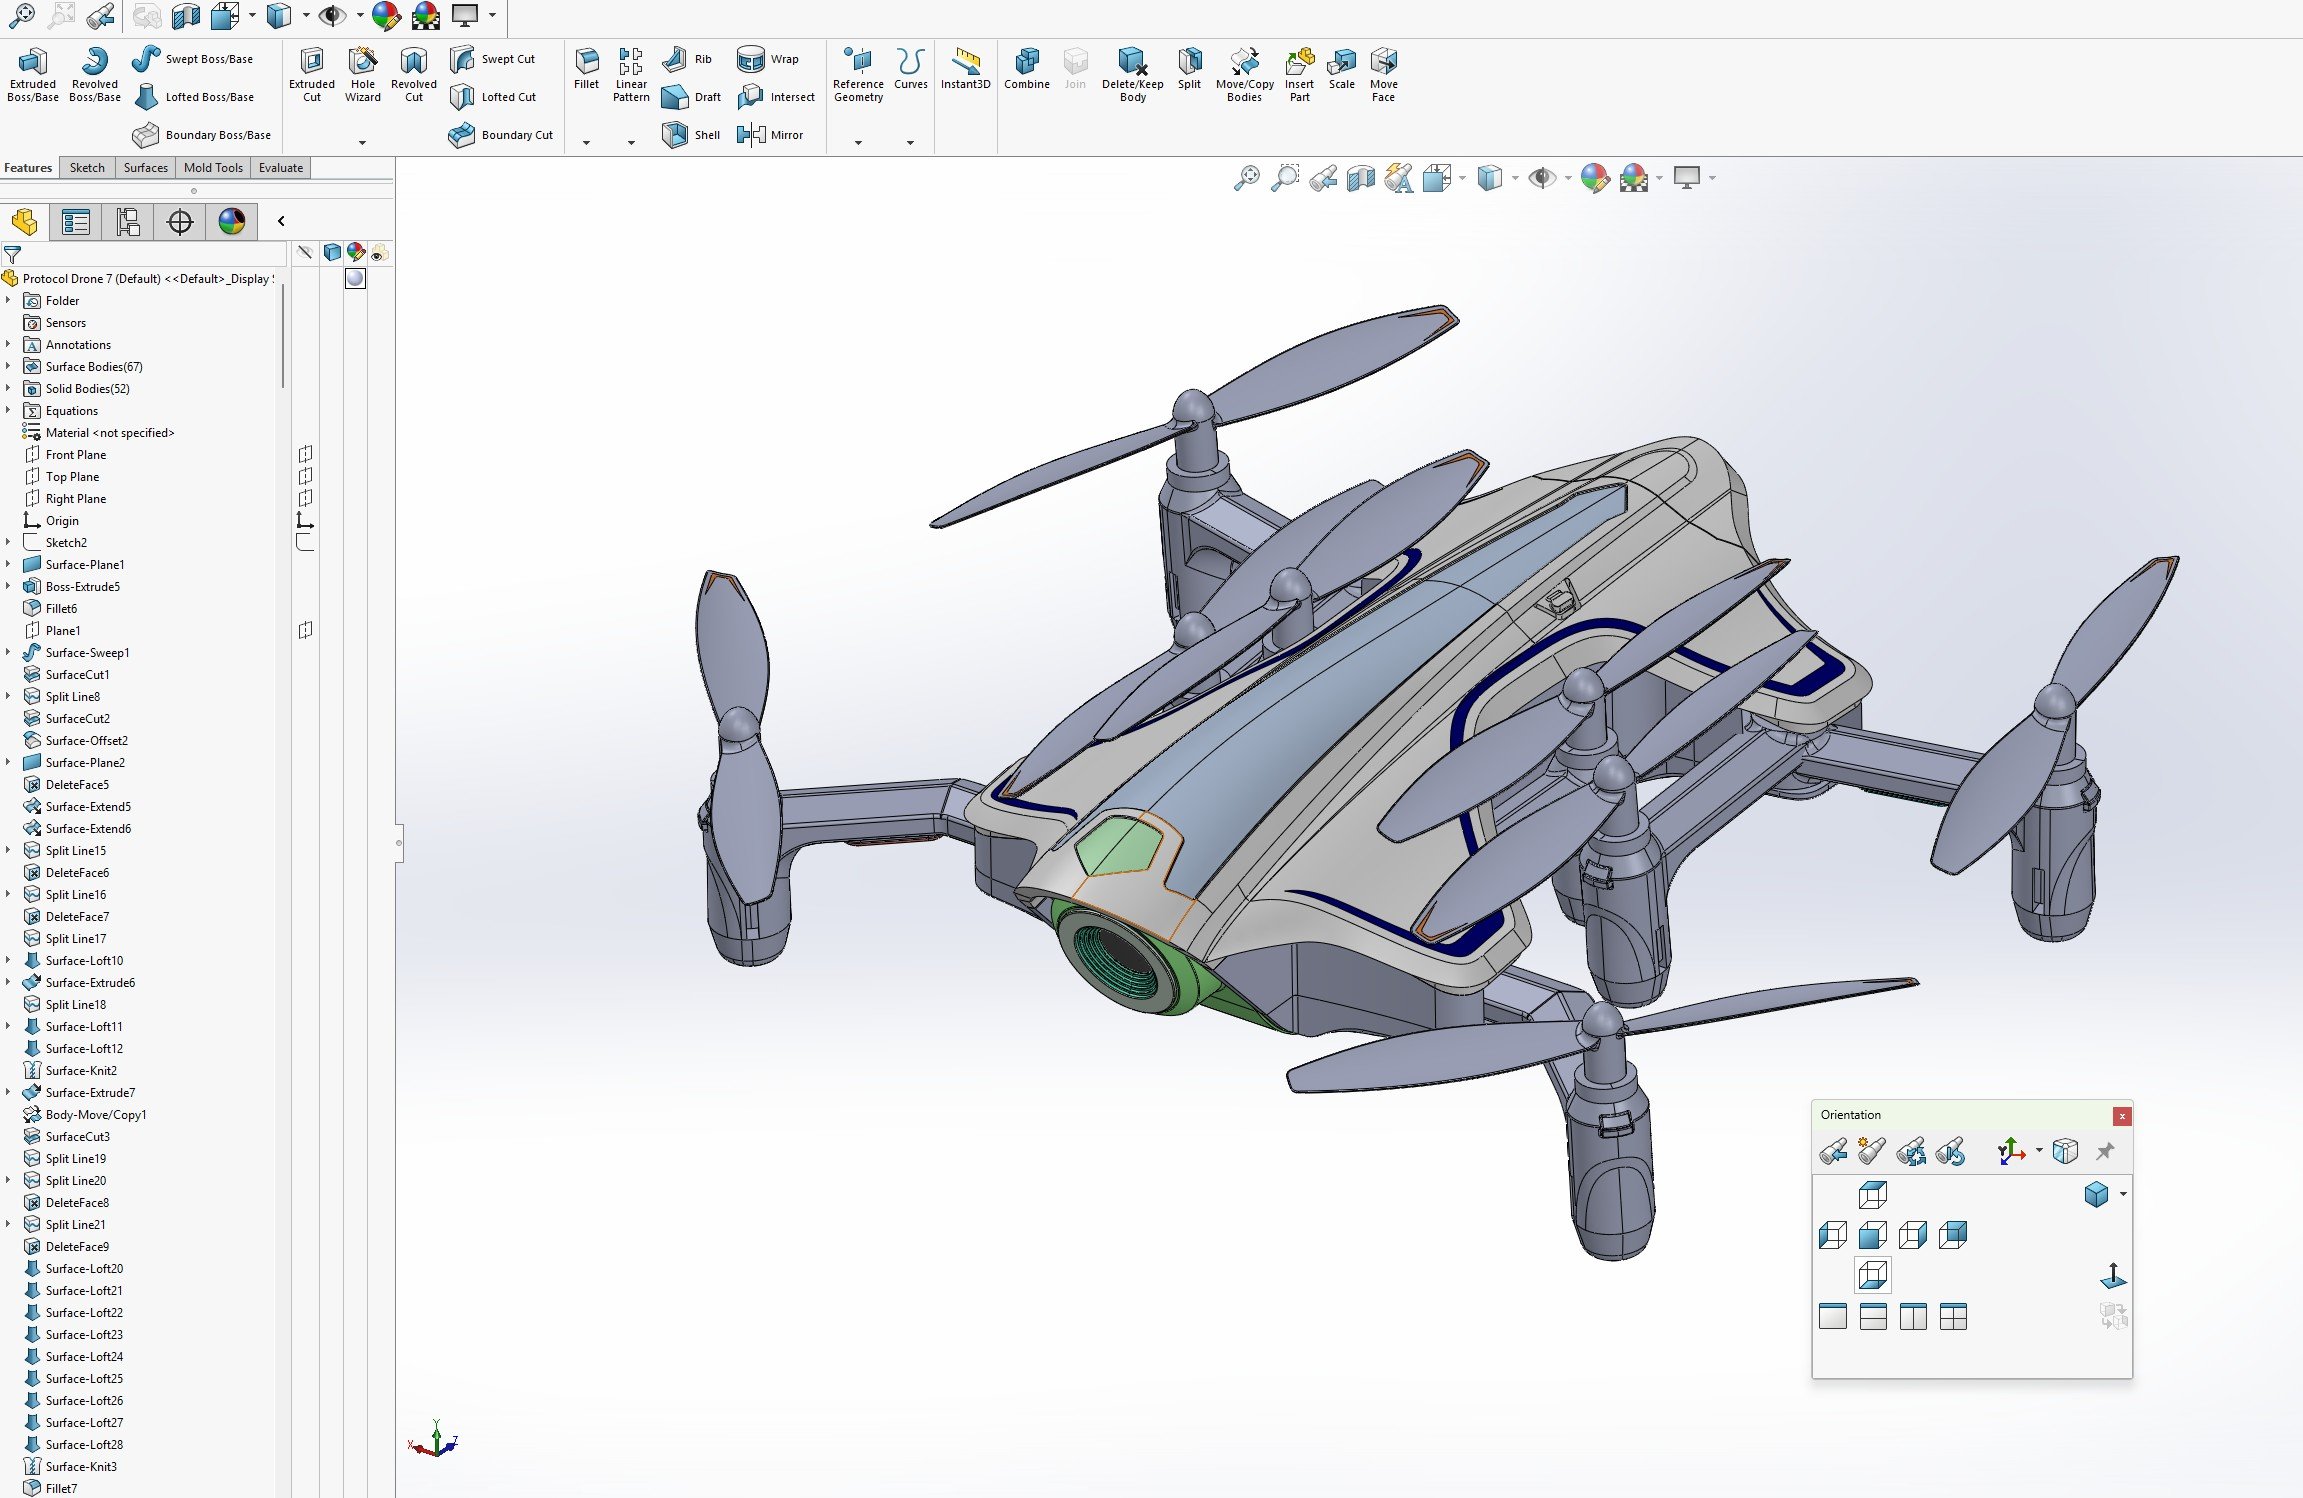Viewport: 2303px width, 1498px height.
Task: Open the Reference Geometry dropdown arrow
Action: pyautogui.click(x=858, y=143)
